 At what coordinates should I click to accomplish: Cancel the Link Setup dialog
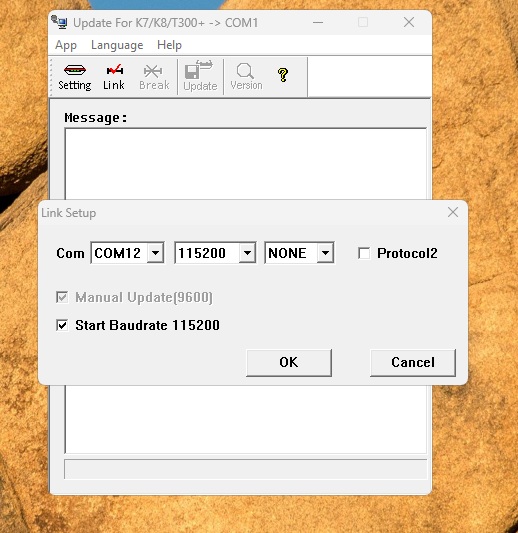click(x=413, y=362)
